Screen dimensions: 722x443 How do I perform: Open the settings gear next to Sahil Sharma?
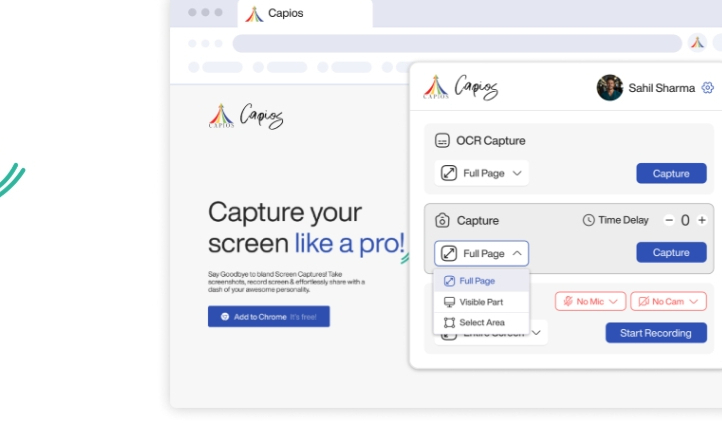(707, 87)
